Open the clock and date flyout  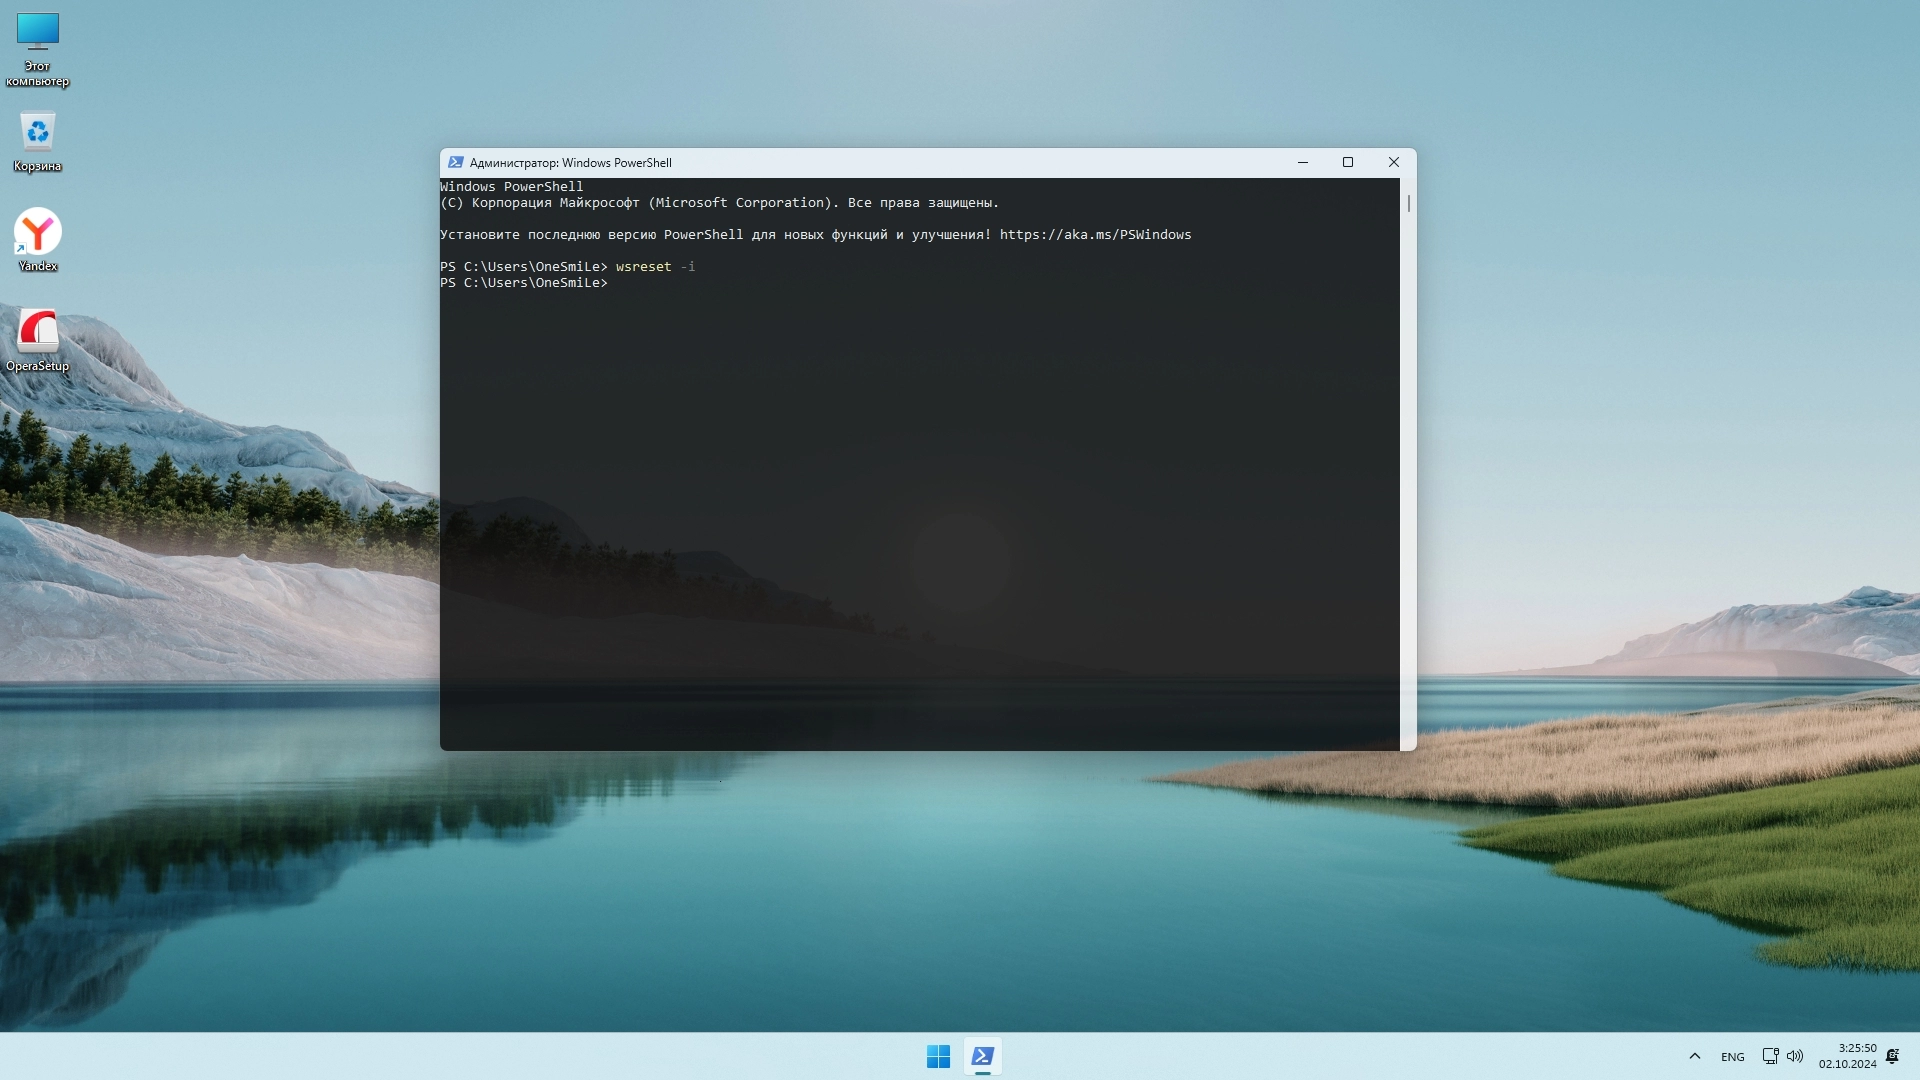(x=1847, y=1056)
